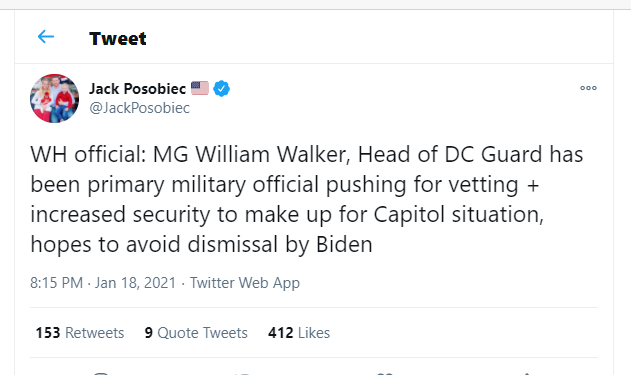Click the partially visible retweet icon
The height and width of the screenshot is (375, 631).
(242, 373)
